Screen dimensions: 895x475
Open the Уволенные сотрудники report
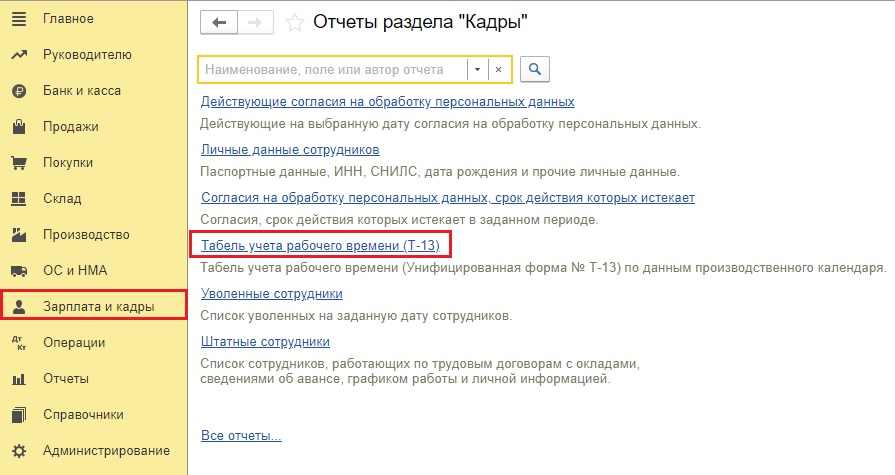[x=272, y=293]
